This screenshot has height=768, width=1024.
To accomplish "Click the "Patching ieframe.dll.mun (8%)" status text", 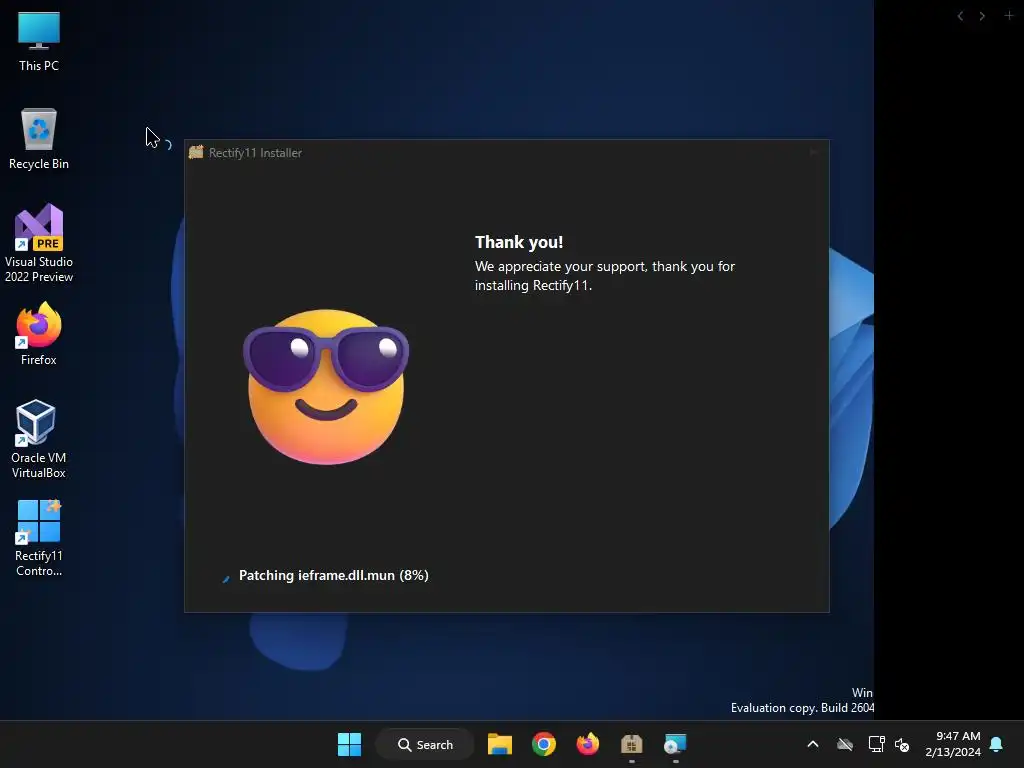I will (x=334, y=575).
